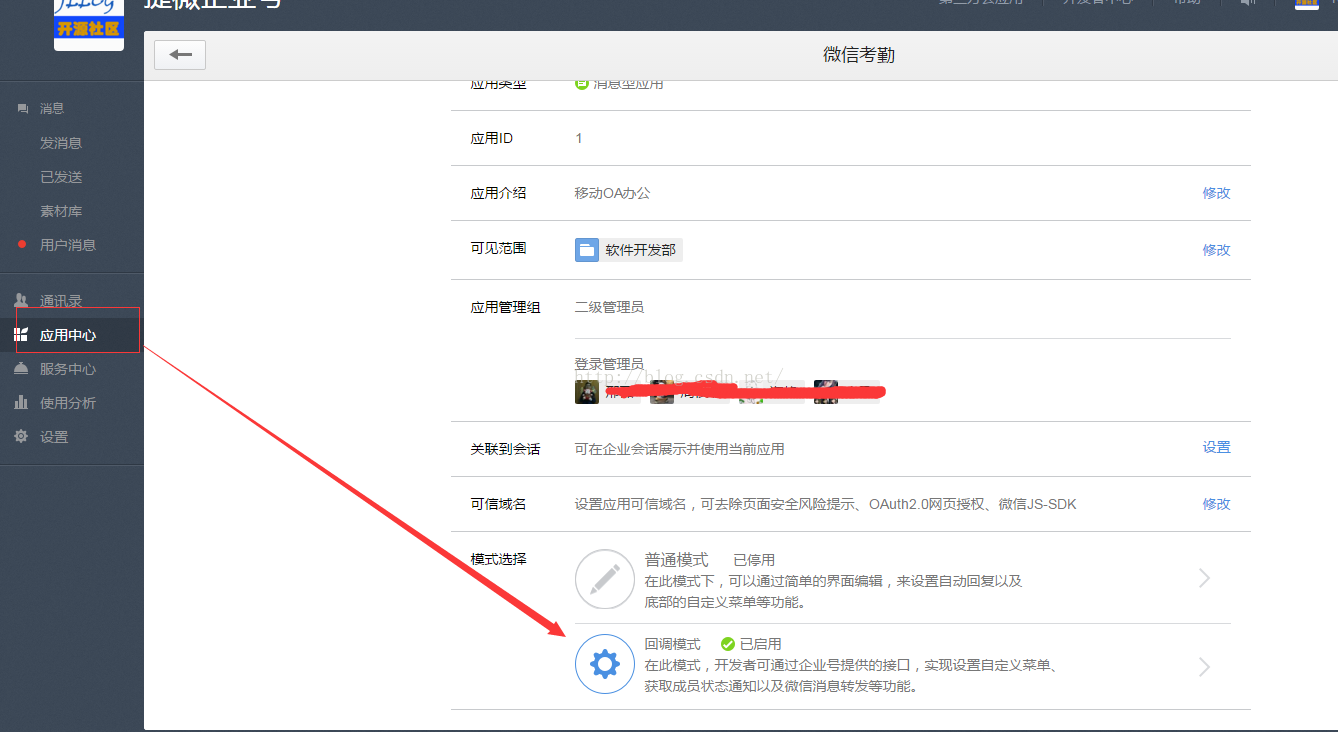
Task: Click the 回调模式 gear icon
Action: point(605,664)
